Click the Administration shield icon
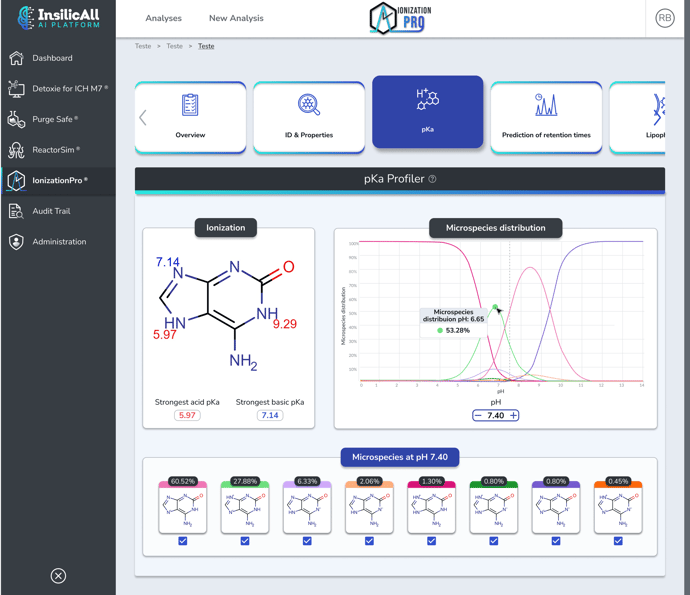 tap(16, 242)
